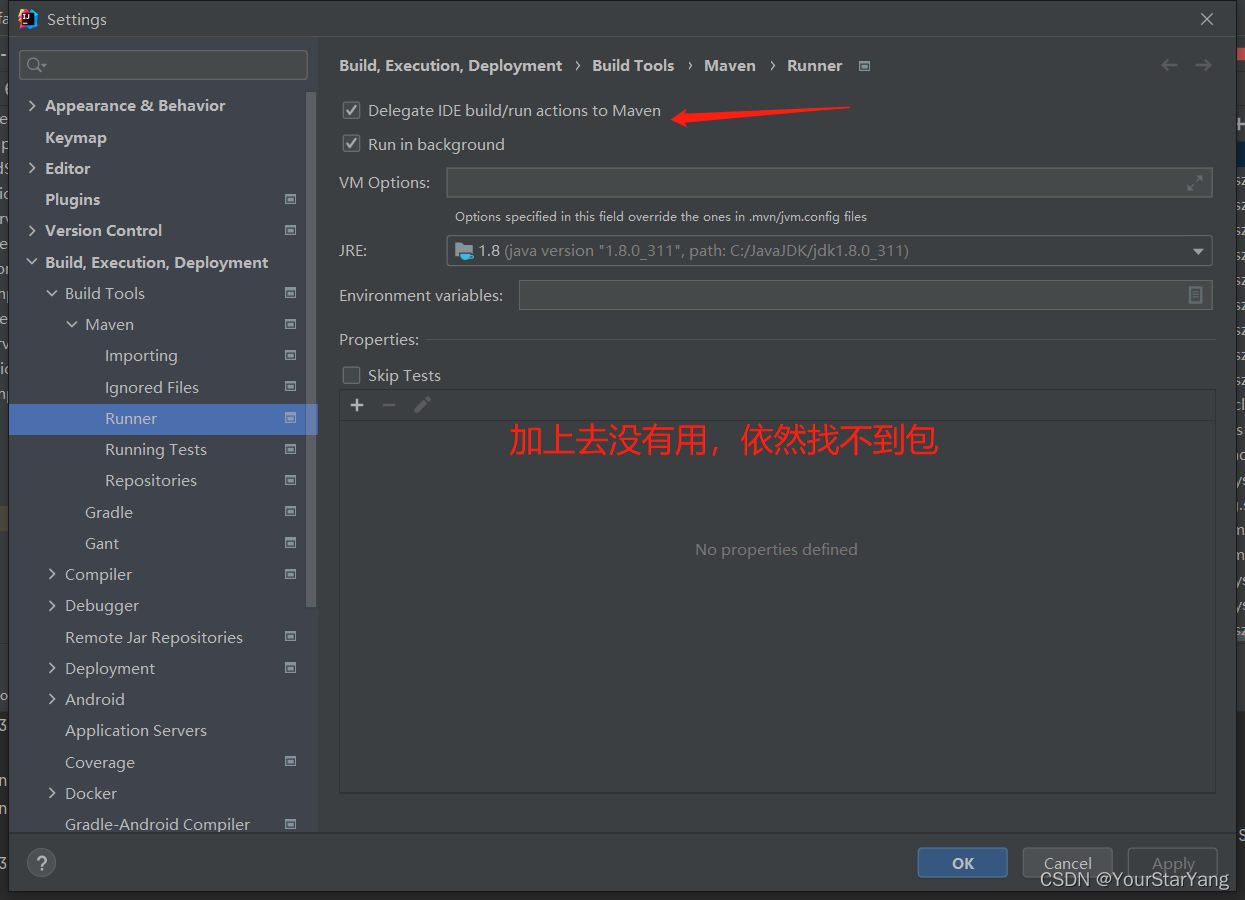Viewport: 1245px width, 900px height.
Task: Click the back navigation arrow
Action: (1169, 64)
